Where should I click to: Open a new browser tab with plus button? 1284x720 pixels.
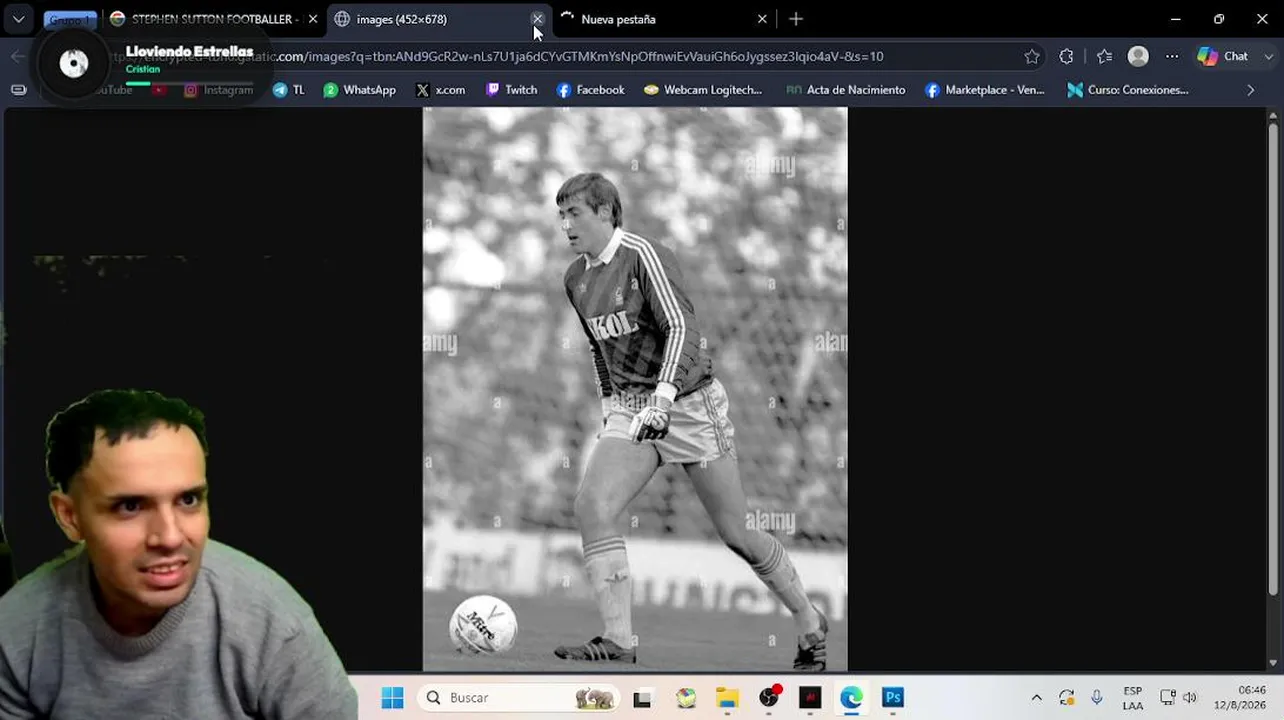796,19
